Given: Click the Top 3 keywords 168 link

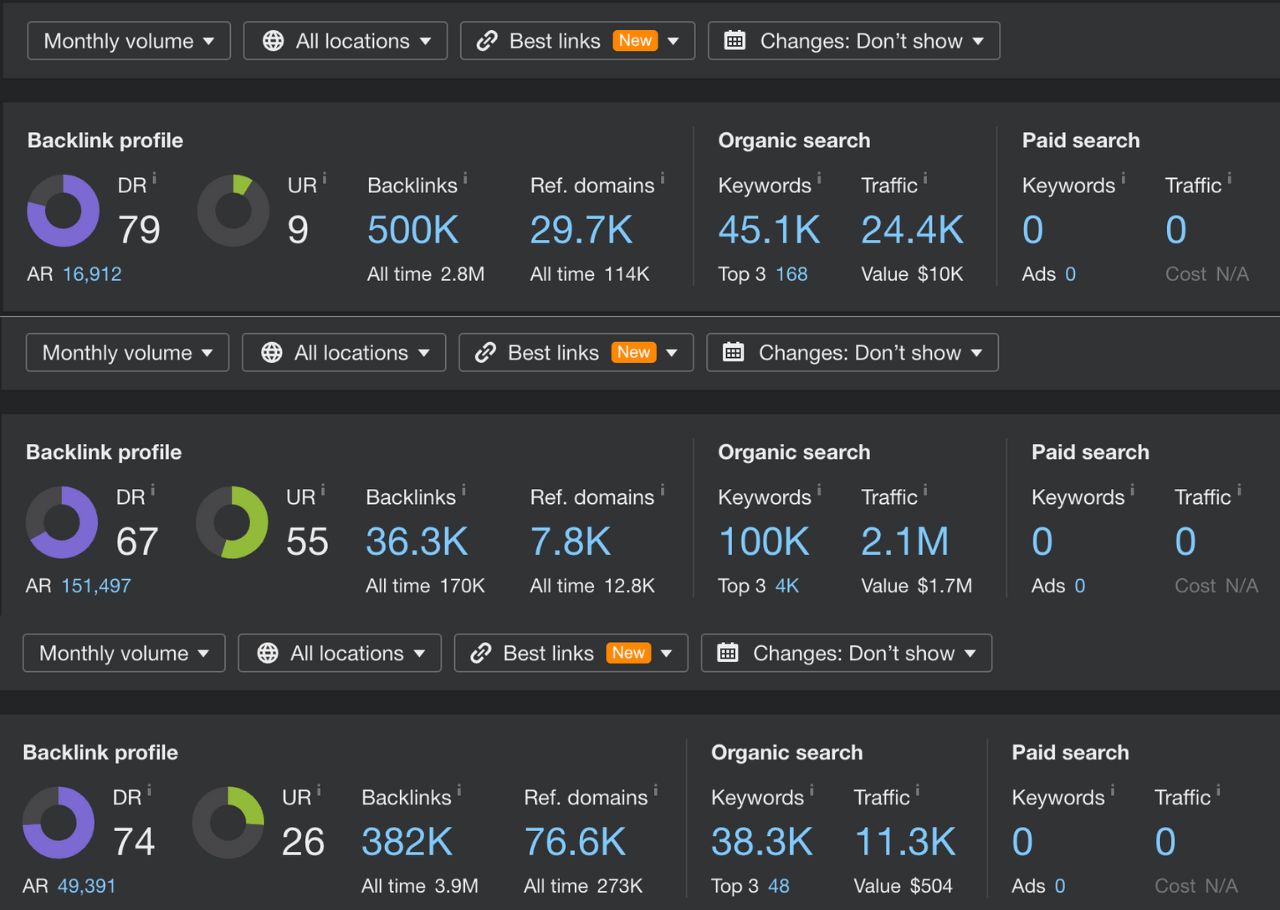Looking at the screenshot, I should tap(791, 274).
